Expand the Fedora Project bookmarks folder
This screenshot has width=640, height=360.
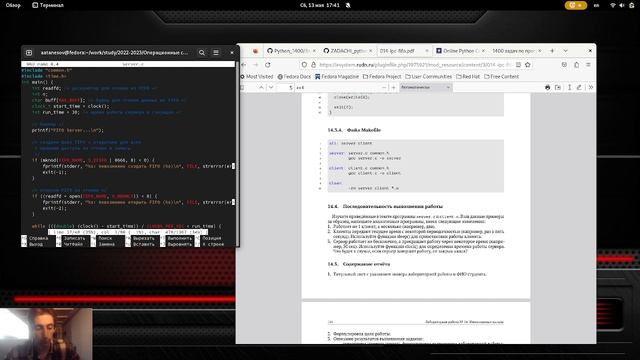click(382, 76)
